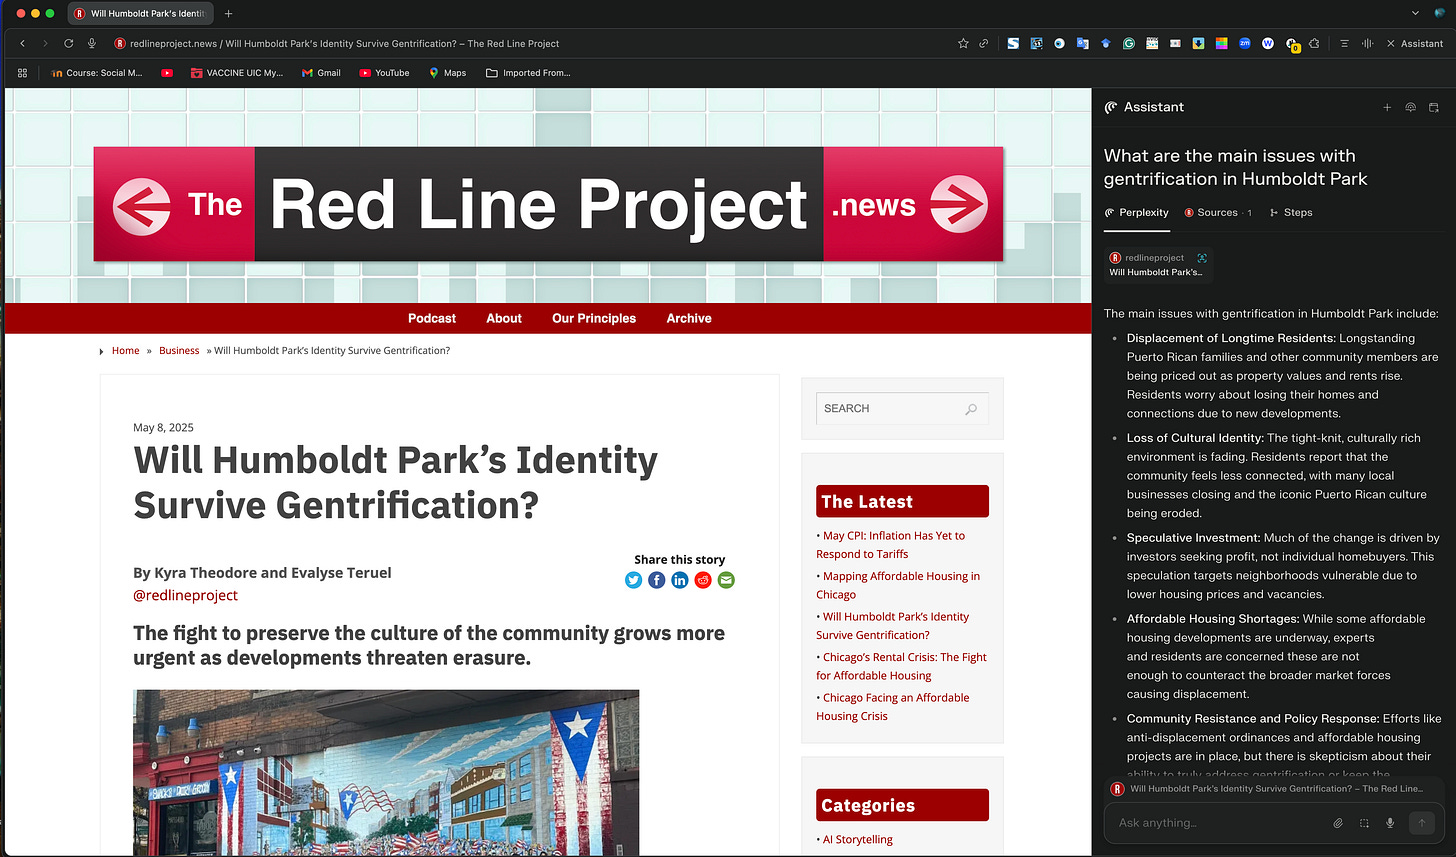The width and height of the screenshot is (1456, 857).
Task: Open the Archive menu item
Action: (689, 318)
